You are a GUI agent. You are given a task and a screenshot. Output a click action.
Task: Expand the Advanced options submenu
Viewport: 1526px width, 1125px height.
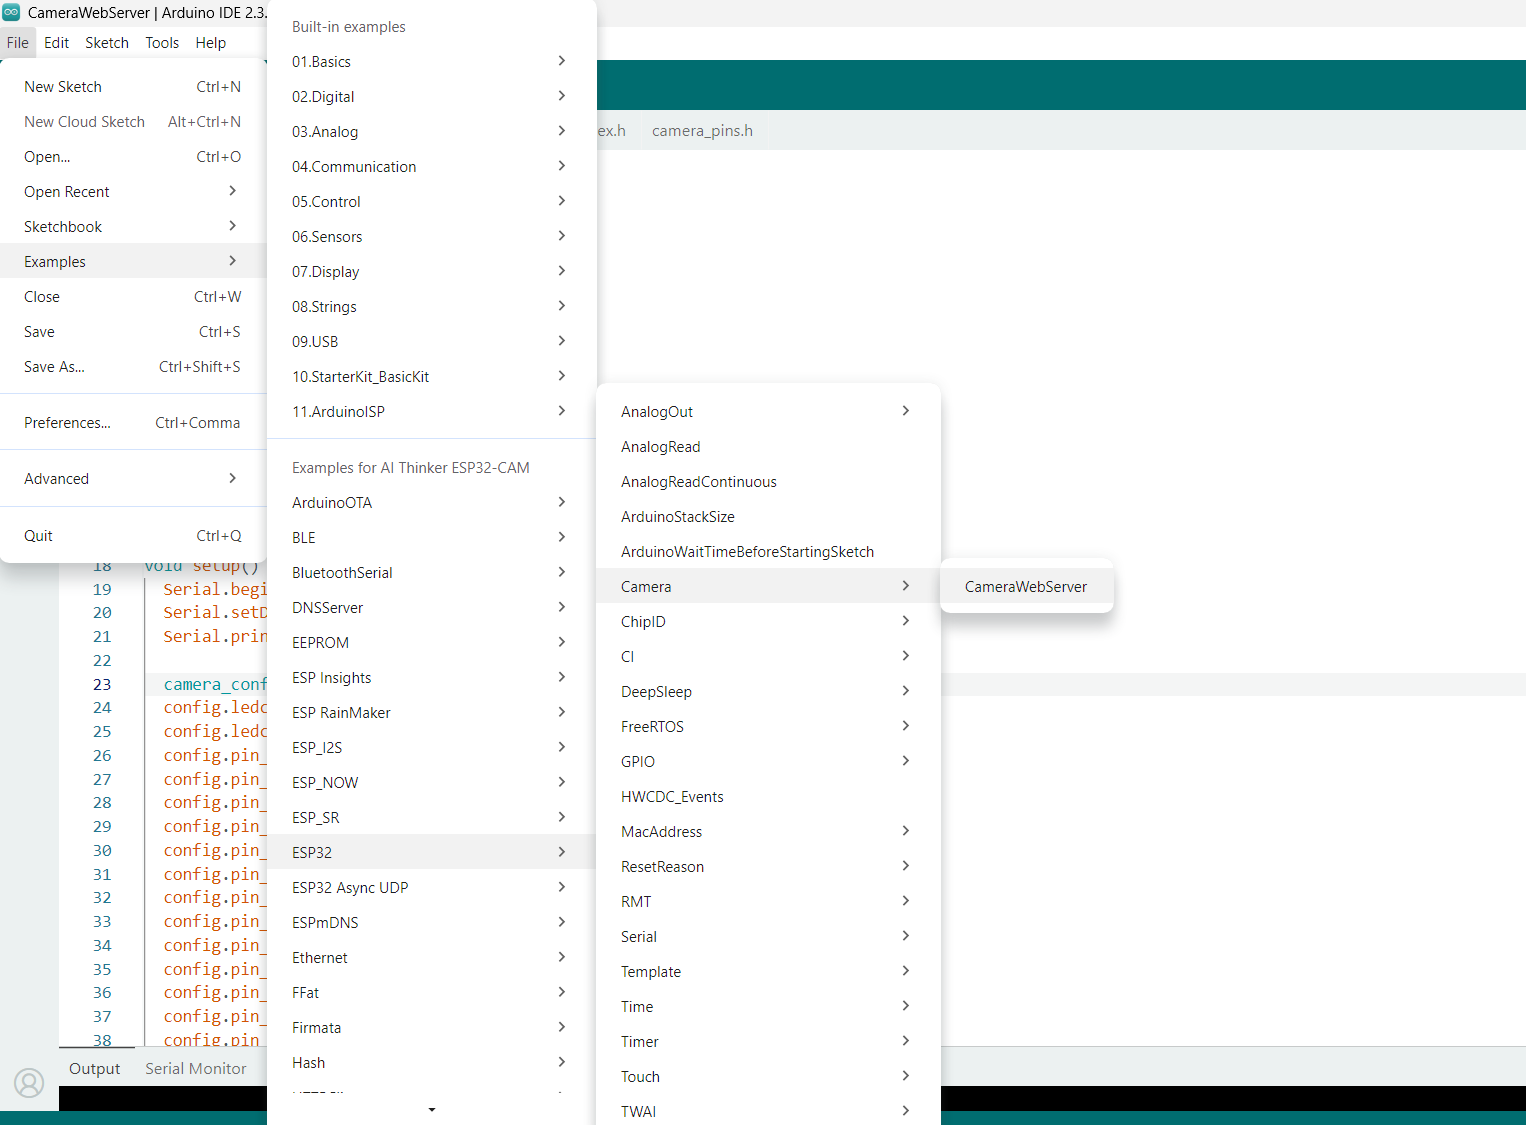[57, 478]
